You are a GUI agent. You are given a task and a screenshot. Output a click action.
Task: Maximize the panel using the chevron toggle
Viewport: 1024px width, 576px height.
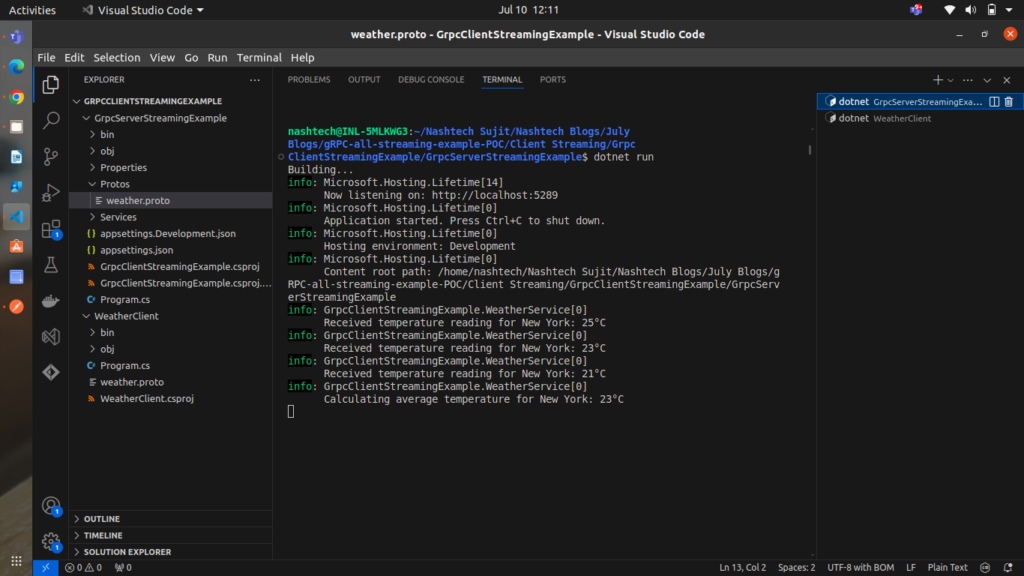coord(987,80)
